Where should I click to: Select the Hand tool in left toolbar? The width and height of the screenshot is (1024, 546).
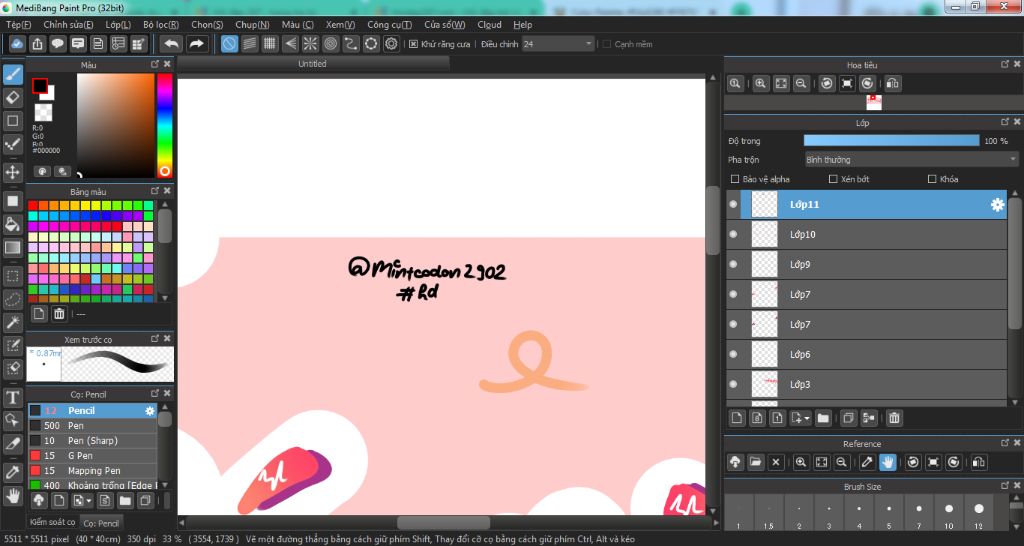[x=12, y=495]
